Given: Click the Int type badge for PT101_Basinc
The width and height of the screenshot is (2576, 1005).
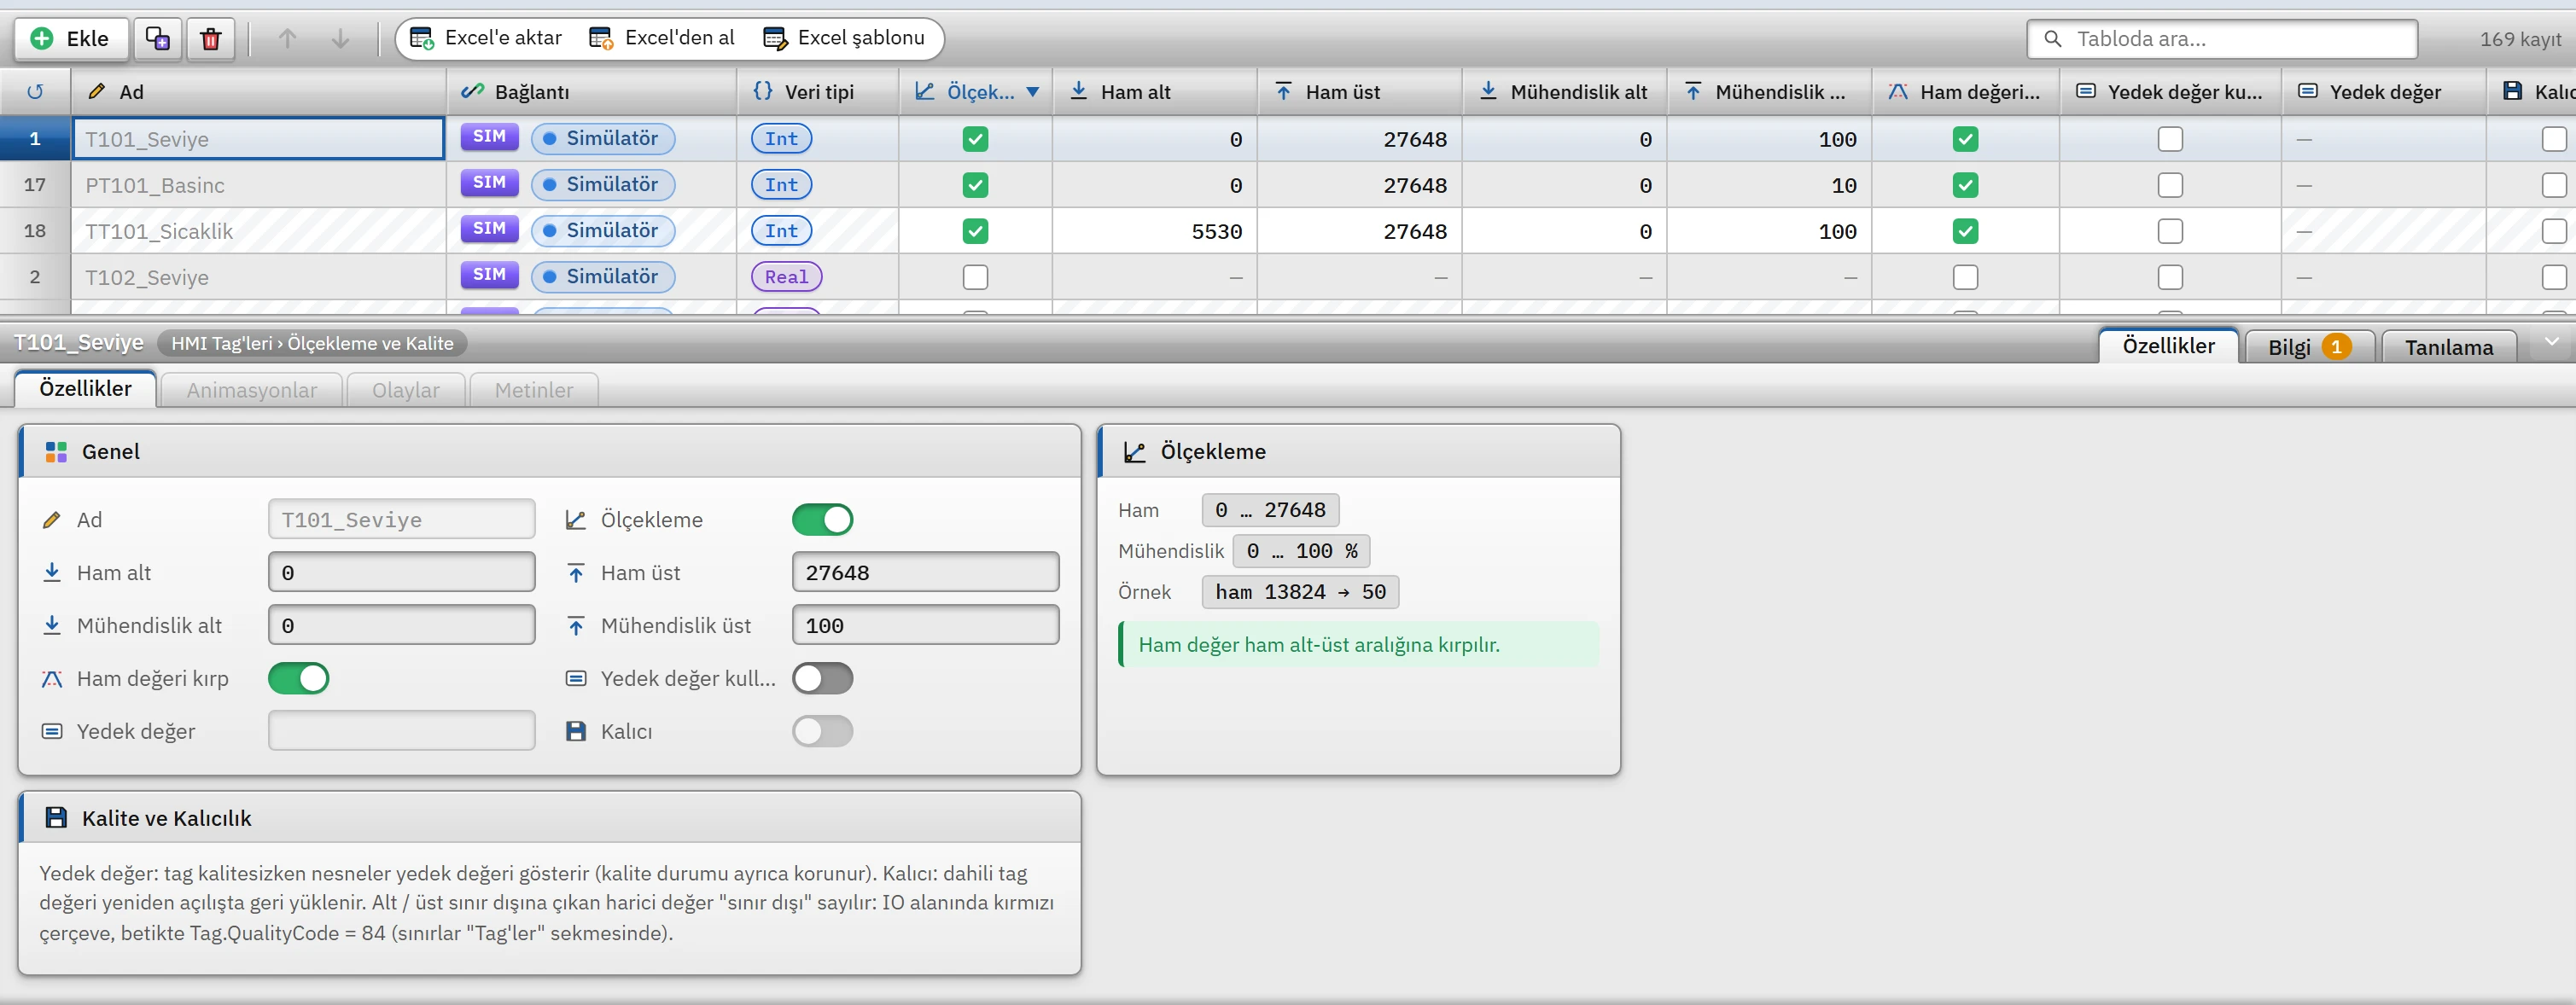Looking at the screenshot, I should [x=781, y=185].
